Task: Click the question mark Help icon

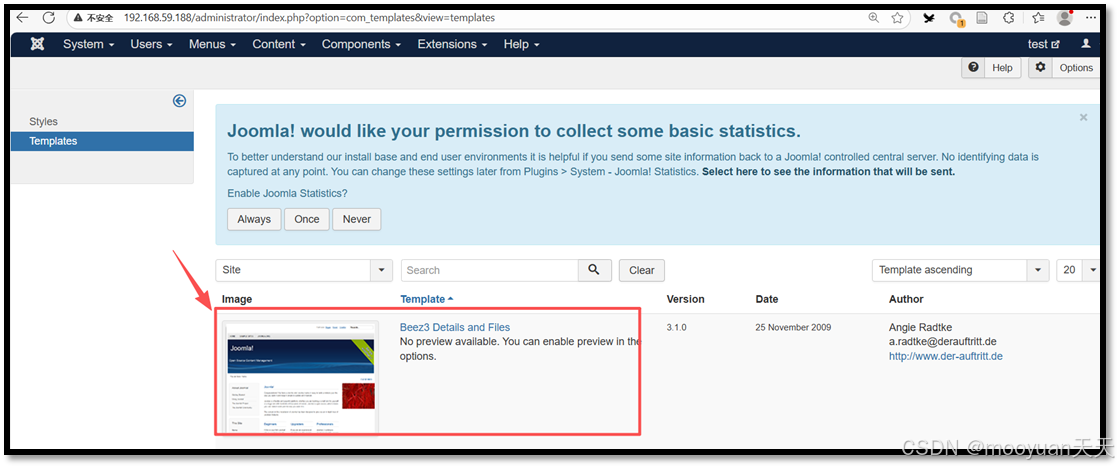Action: pyautogui.click(x=973, y=67)
